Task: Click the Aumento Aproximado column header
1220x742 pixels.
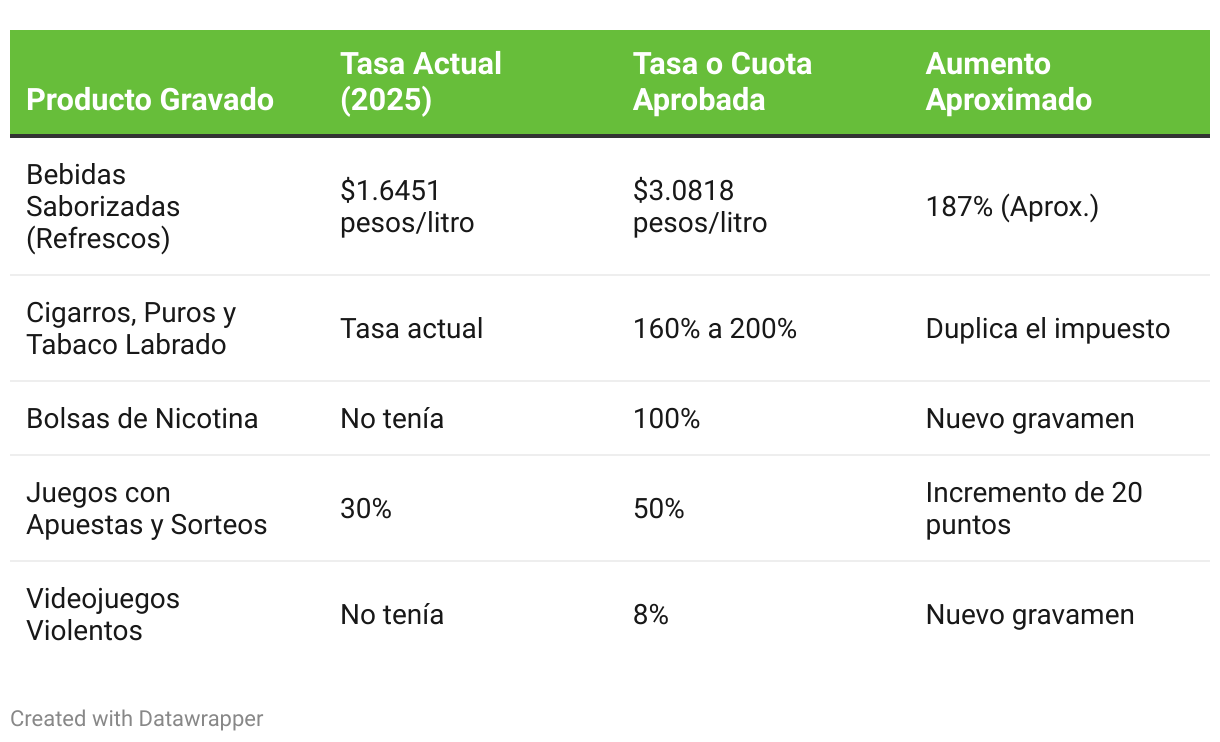Action: (1008, 82)
